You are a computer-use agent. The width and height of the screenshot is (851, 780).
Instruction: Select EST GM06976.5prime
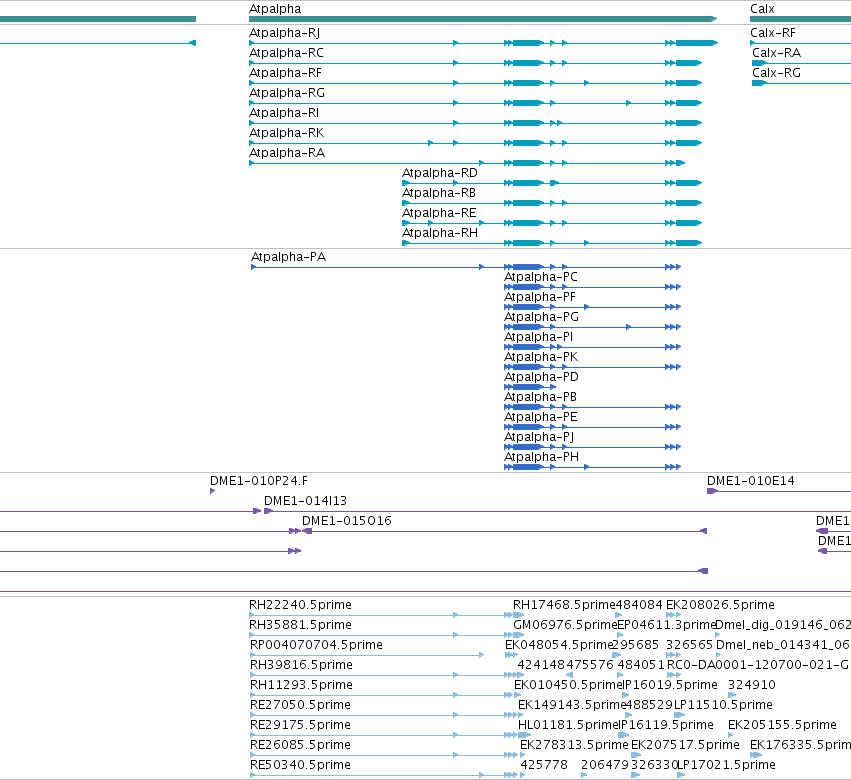[x=565, y=625]
